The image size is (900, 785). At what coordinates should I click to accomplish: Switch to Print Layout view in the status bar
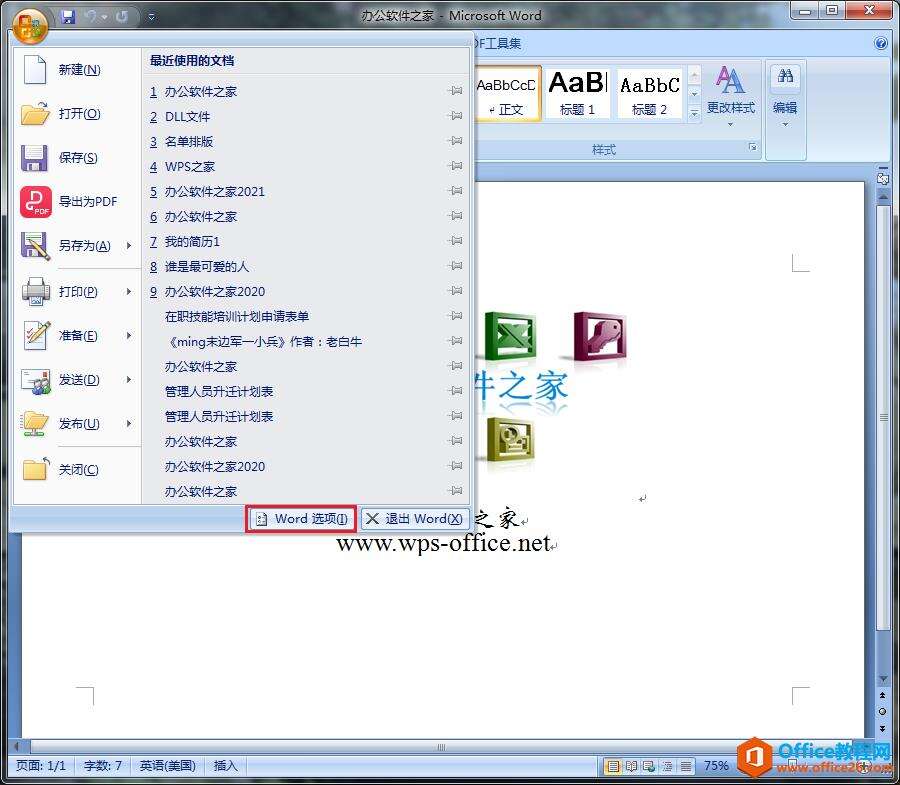614,766
